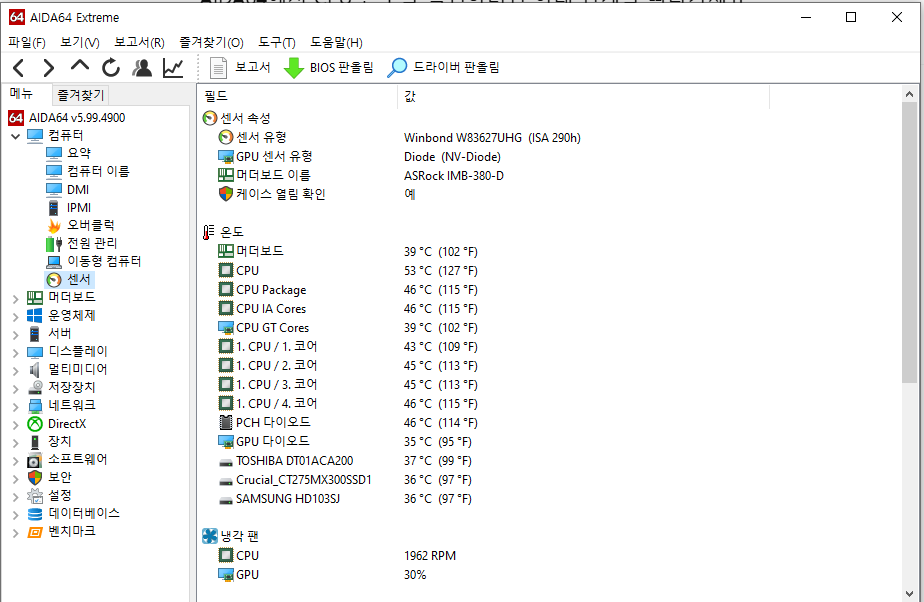Click BIOS 판올림 update button
The width and height of the screenshot is (924, 602).
pyautogui.click(x=328, y=68)
